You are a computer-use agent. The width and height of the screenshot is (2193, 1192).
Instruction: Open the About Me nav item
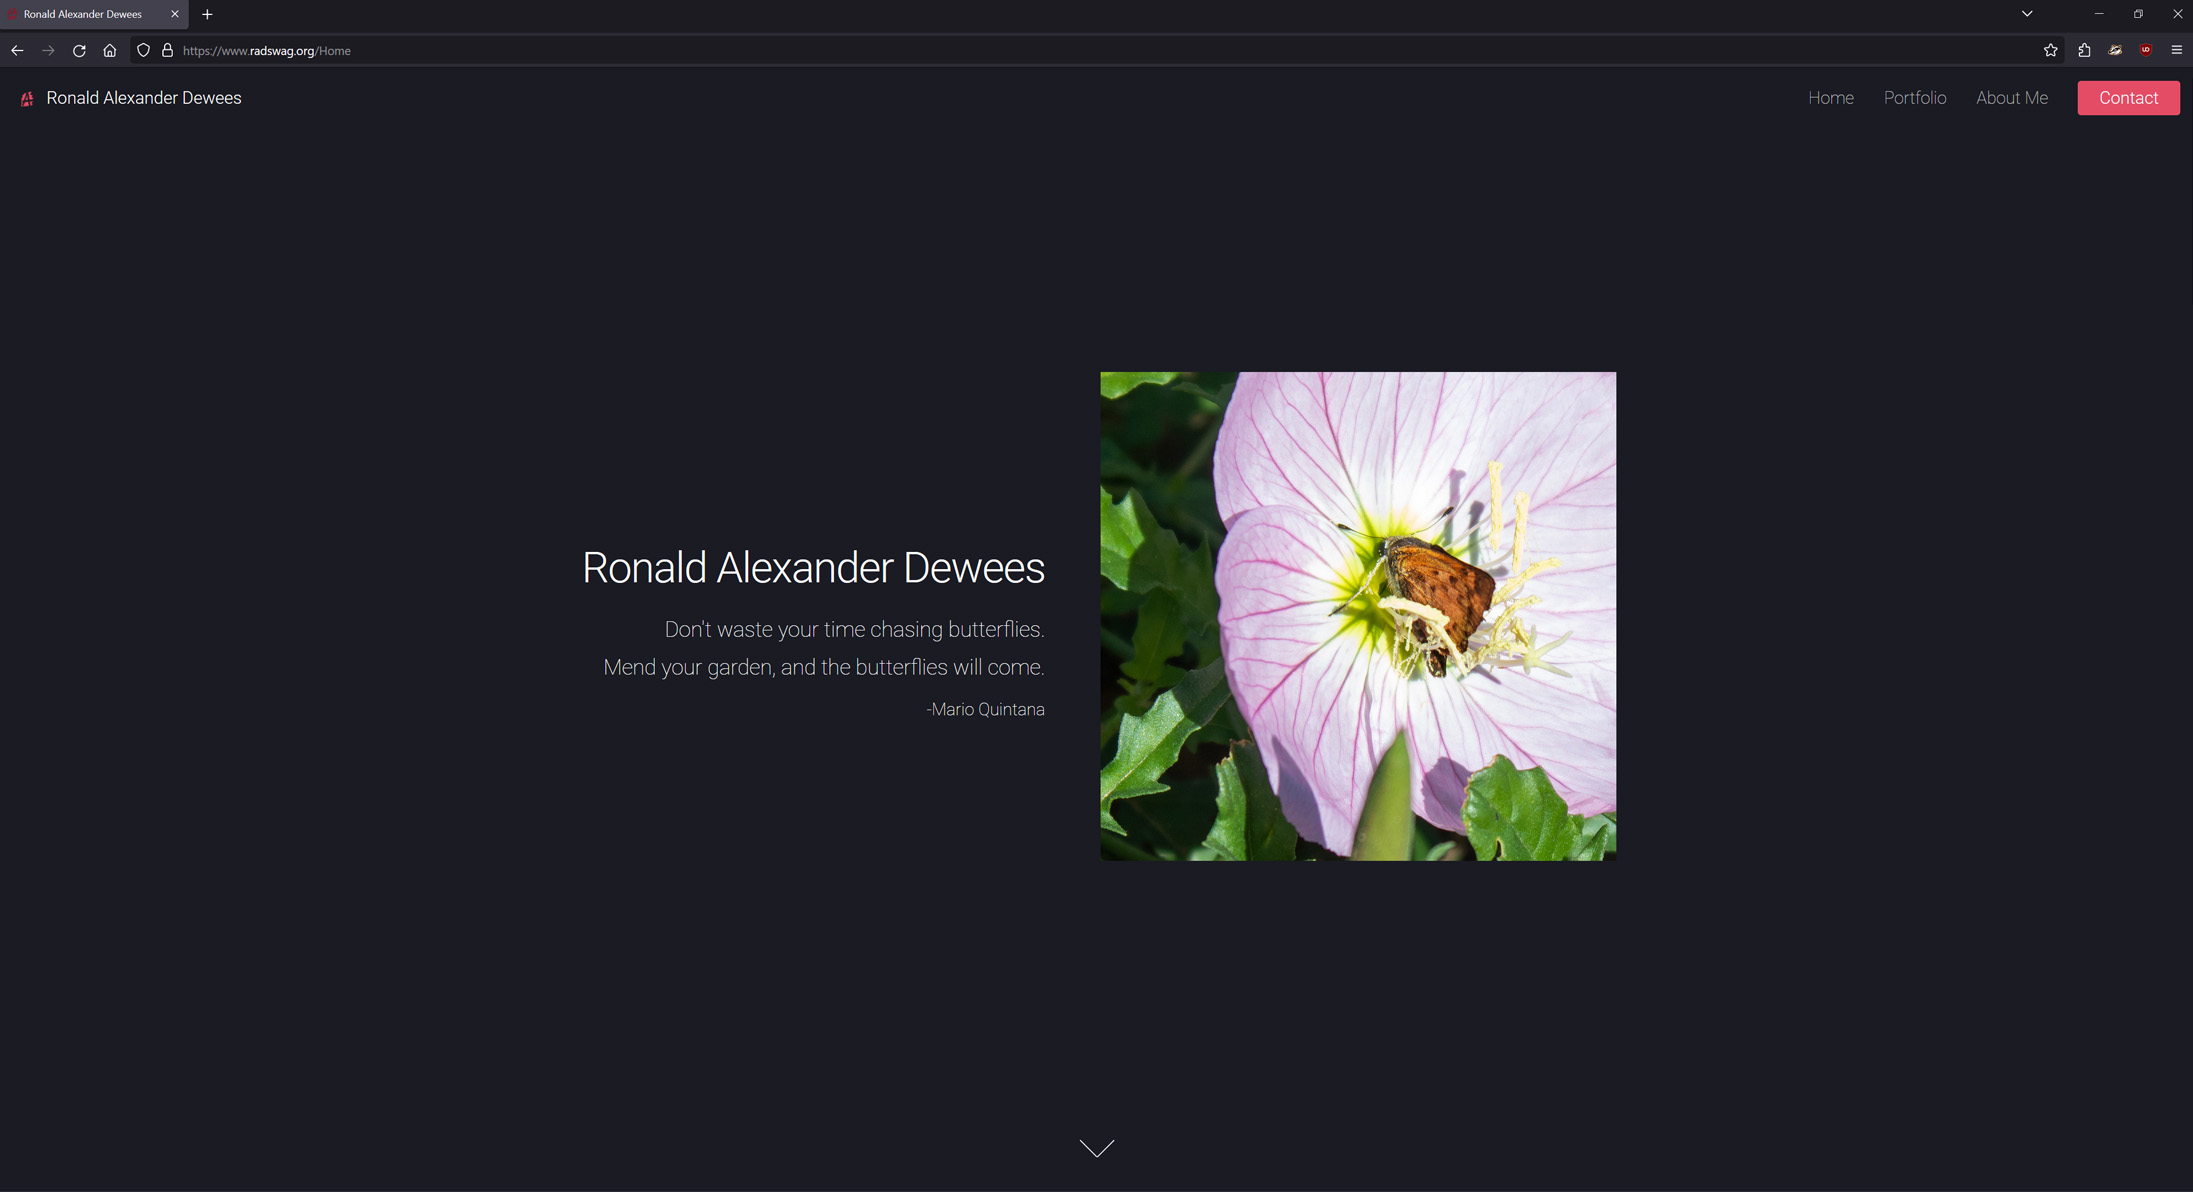(2011, 98)
